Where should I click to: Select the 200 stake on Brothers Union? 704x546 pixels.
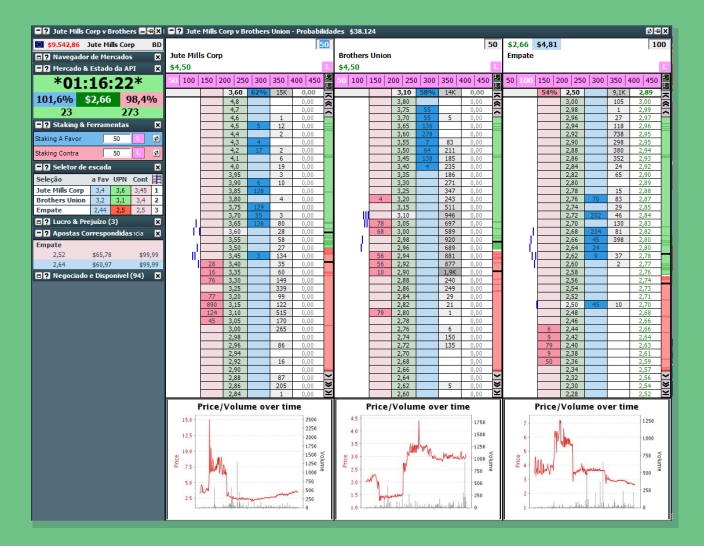pyautogui.click(x=393, y=80)
